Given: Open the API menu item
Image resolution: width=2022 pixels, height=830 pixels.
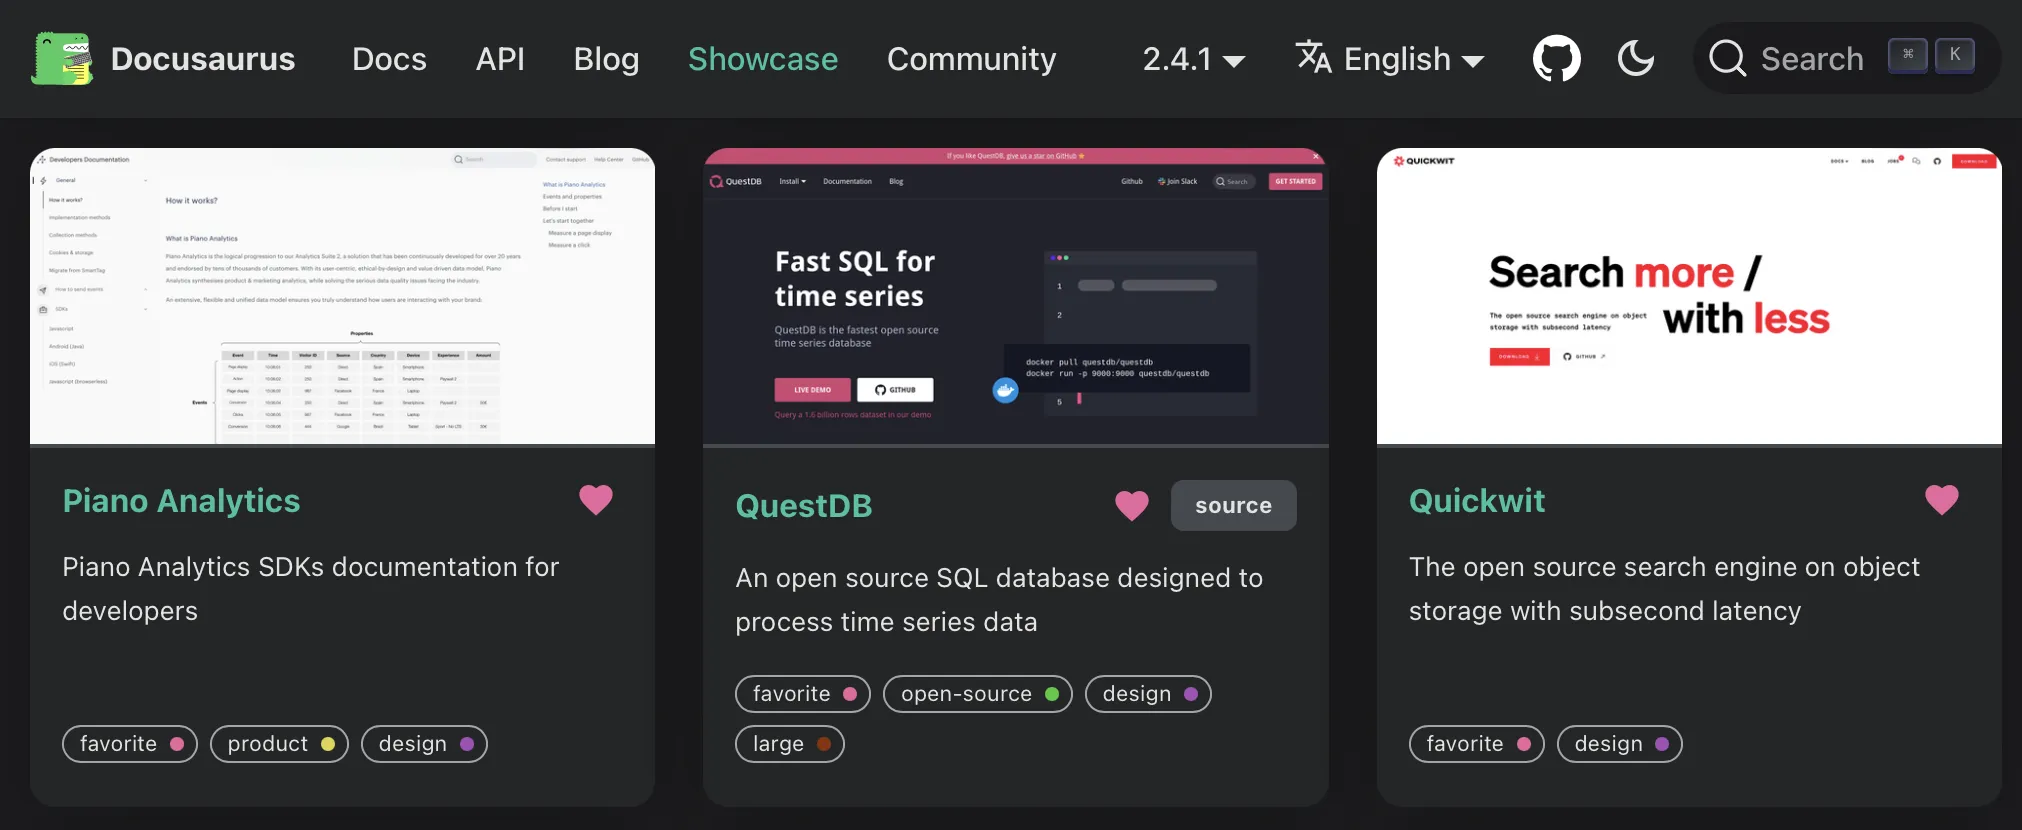Looking at the screenshot, I should tap(500, 59).
